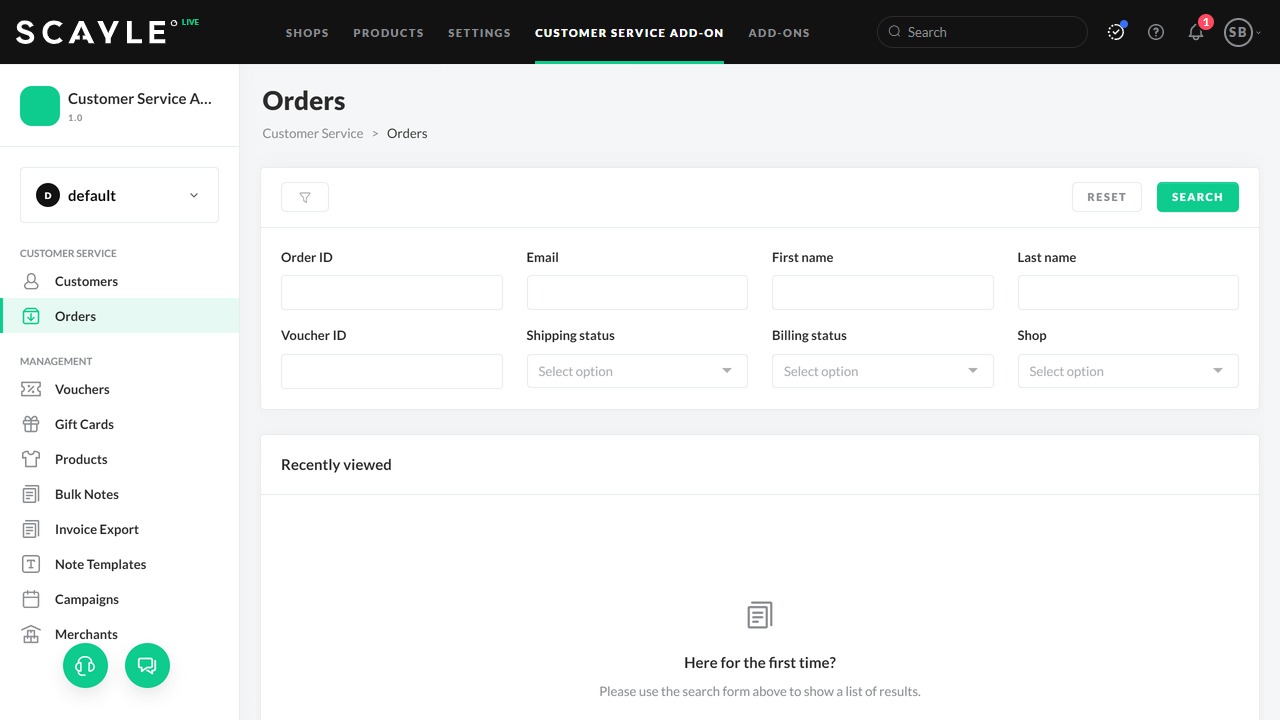Open the default shop selector

click(x=119, y=195)
